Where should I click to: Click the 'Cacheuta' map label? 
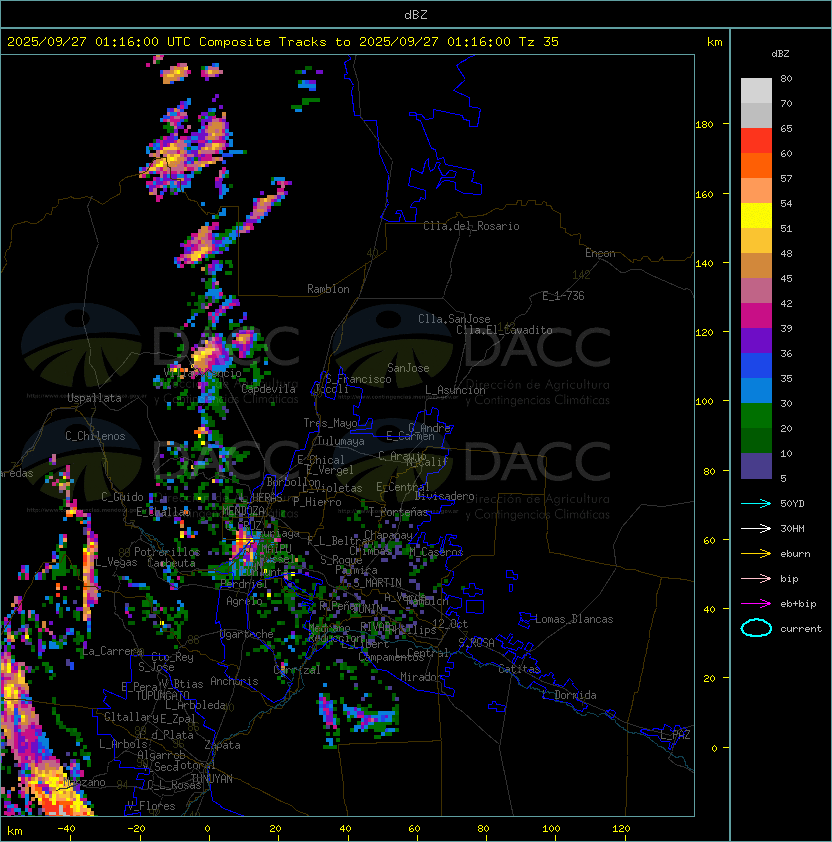(x=171, y=563)
